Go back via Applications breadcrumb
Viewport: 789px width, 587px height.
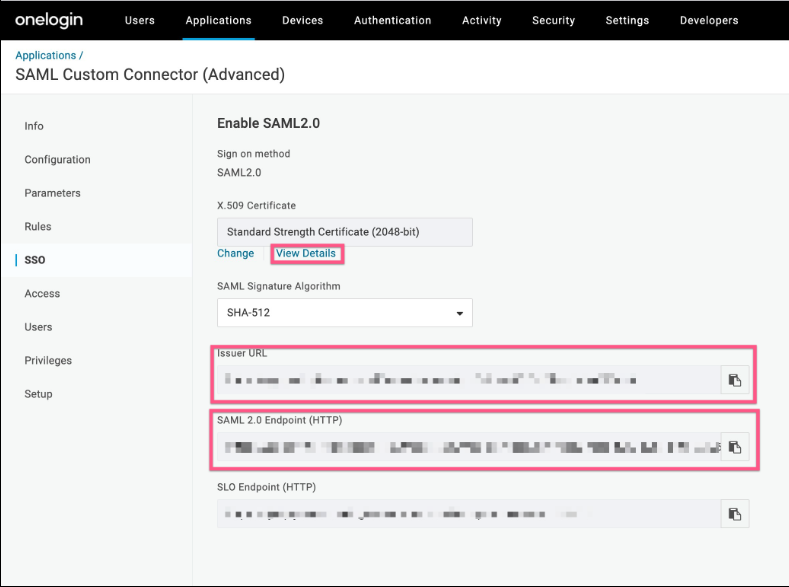(x=45, y=55)
